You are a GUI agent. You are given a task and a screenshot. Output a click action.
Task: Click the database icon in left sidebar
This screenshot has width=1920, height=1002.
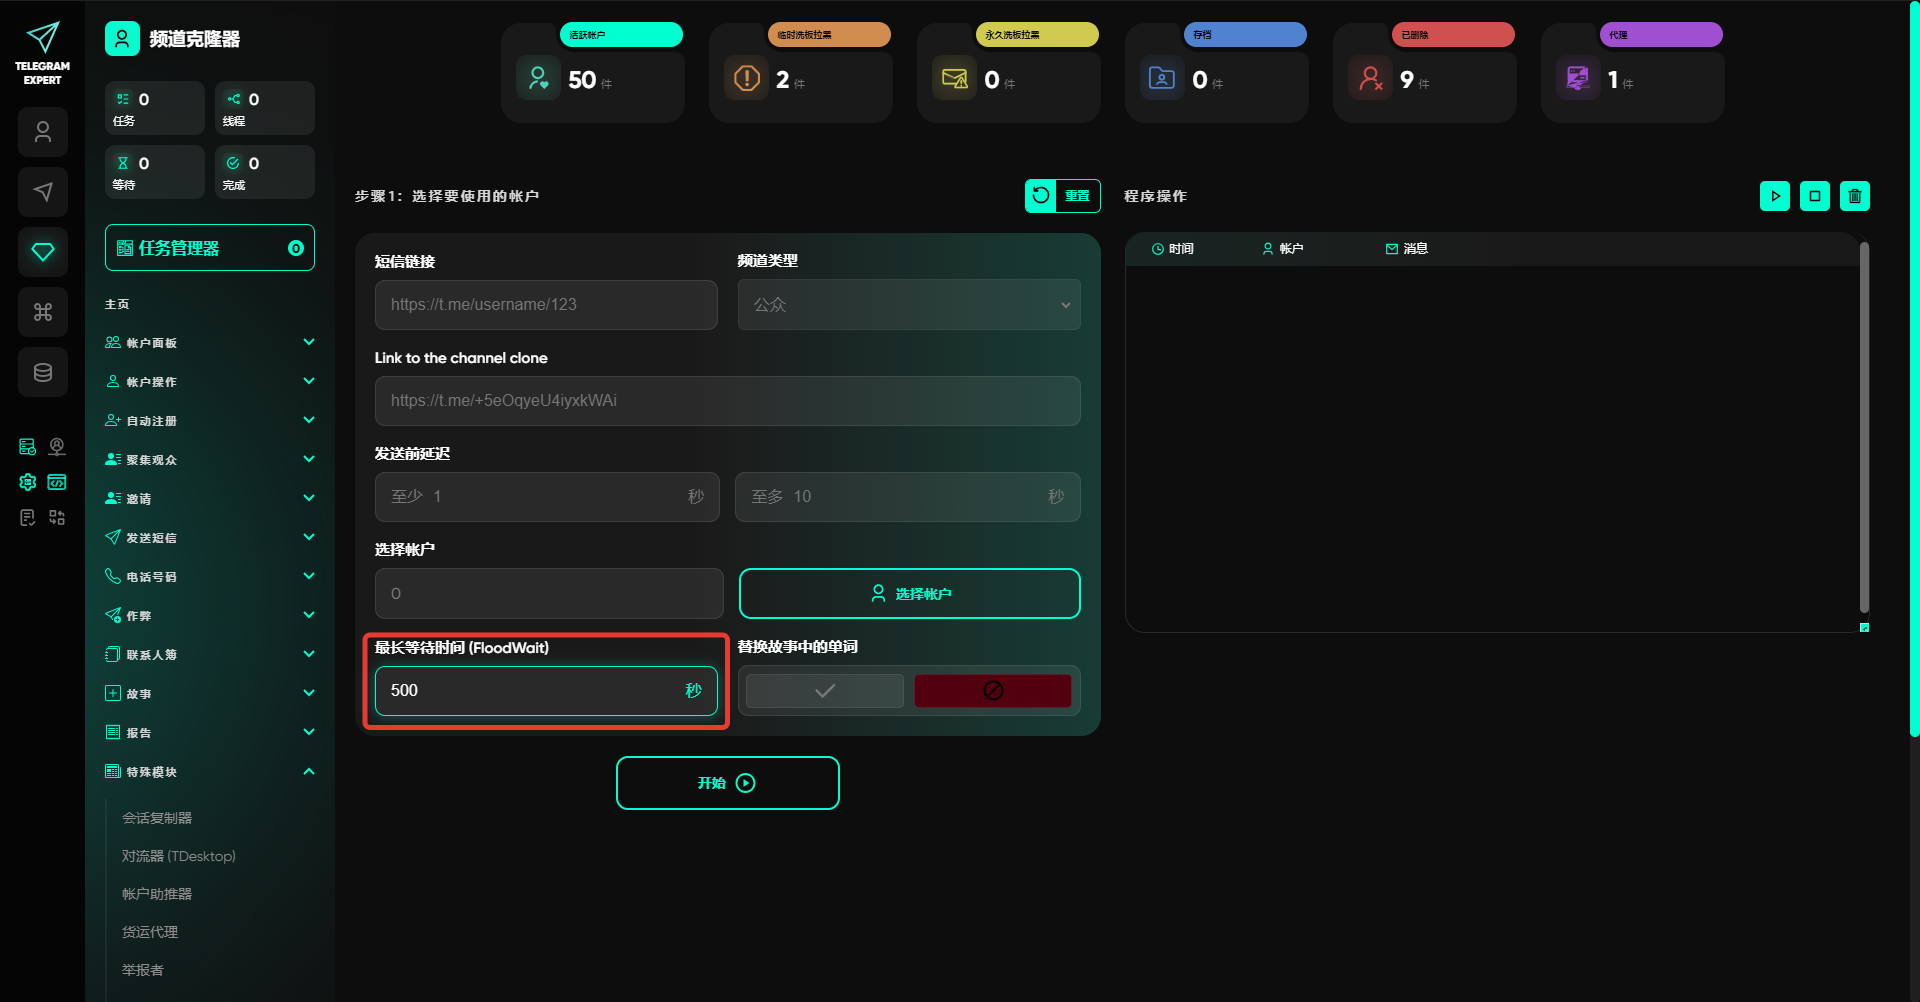coord(43,372)
